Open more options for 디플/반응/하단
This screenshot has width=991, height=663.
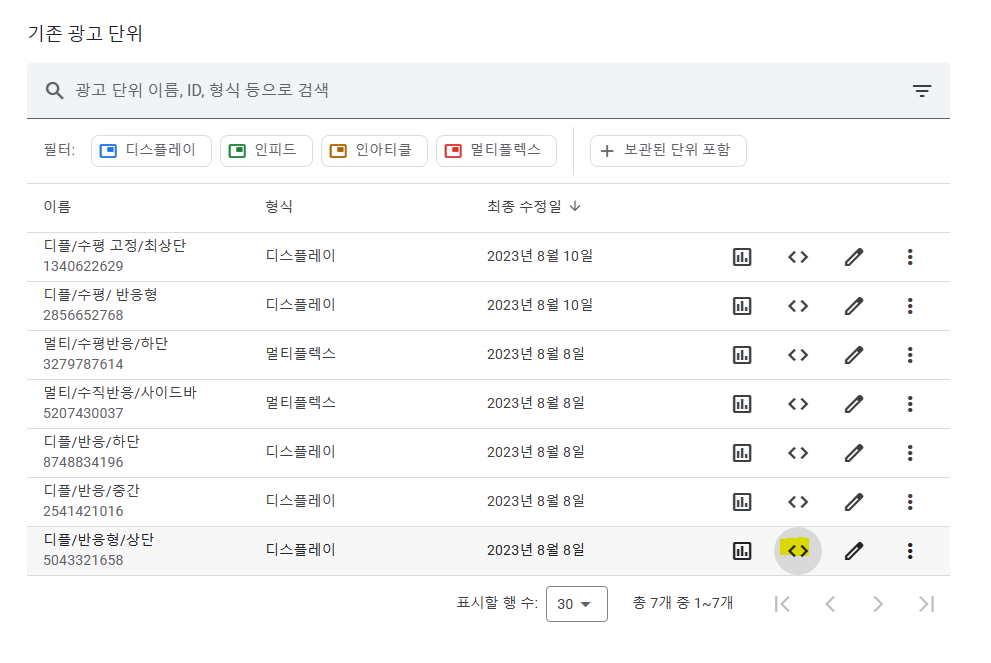[910, 453]
